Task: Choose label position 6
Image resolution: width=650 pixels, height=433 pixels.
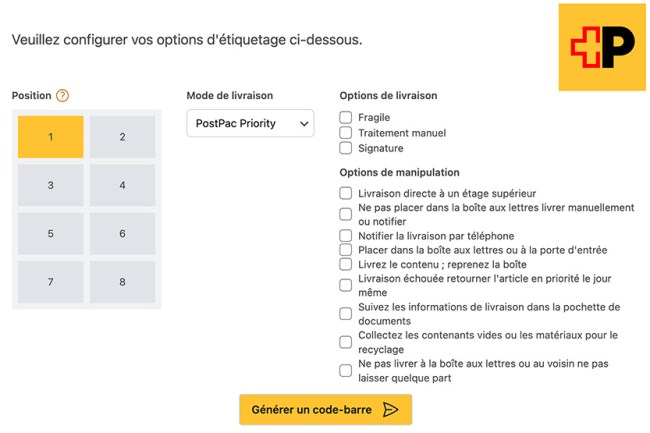Action: (x=122, y=234)
